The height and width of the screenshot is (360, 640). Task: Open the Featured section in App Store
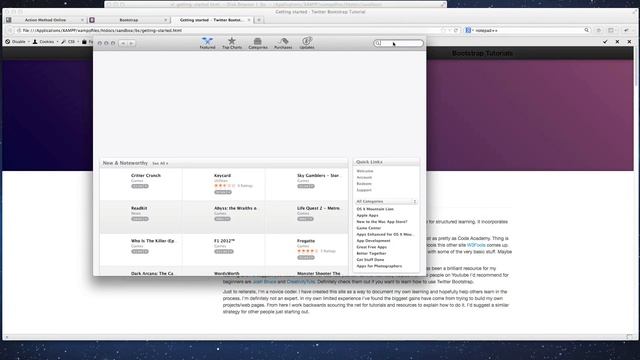click(x=207, y=43)
